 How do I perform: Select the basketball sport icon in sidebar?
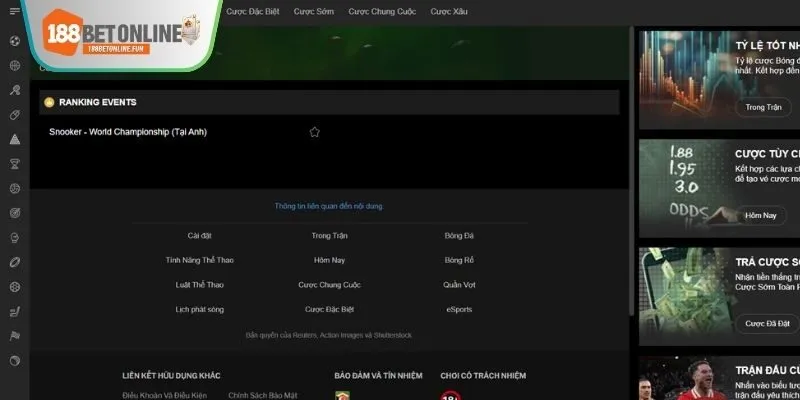tap(14, 66)
